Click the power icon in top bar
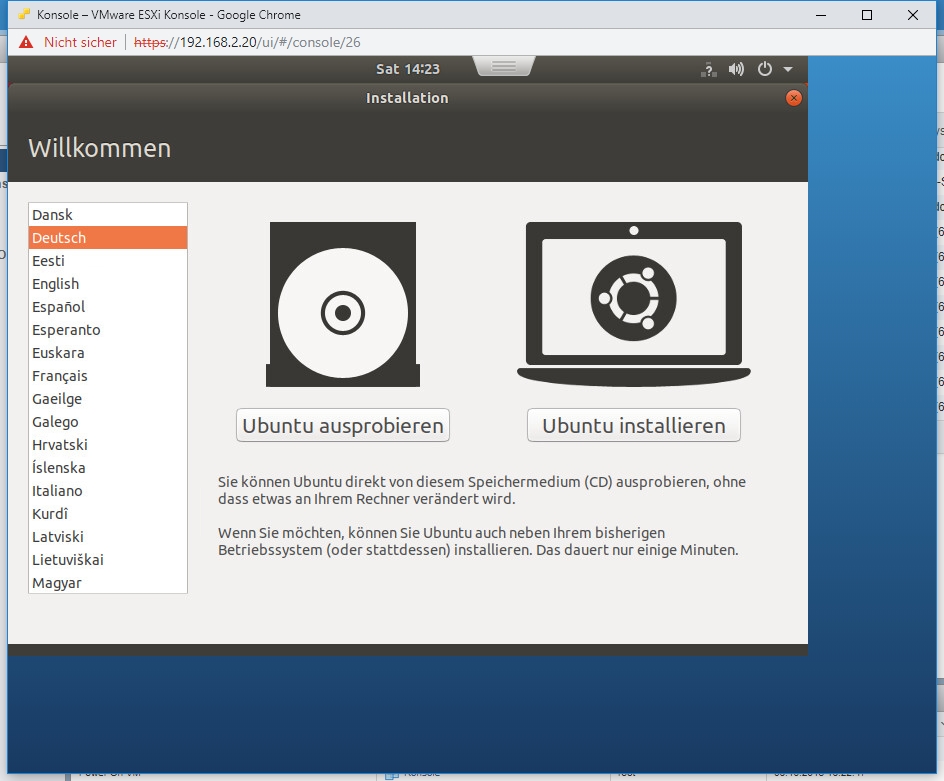Screen dimensions: 944x781 coord(765,69)
